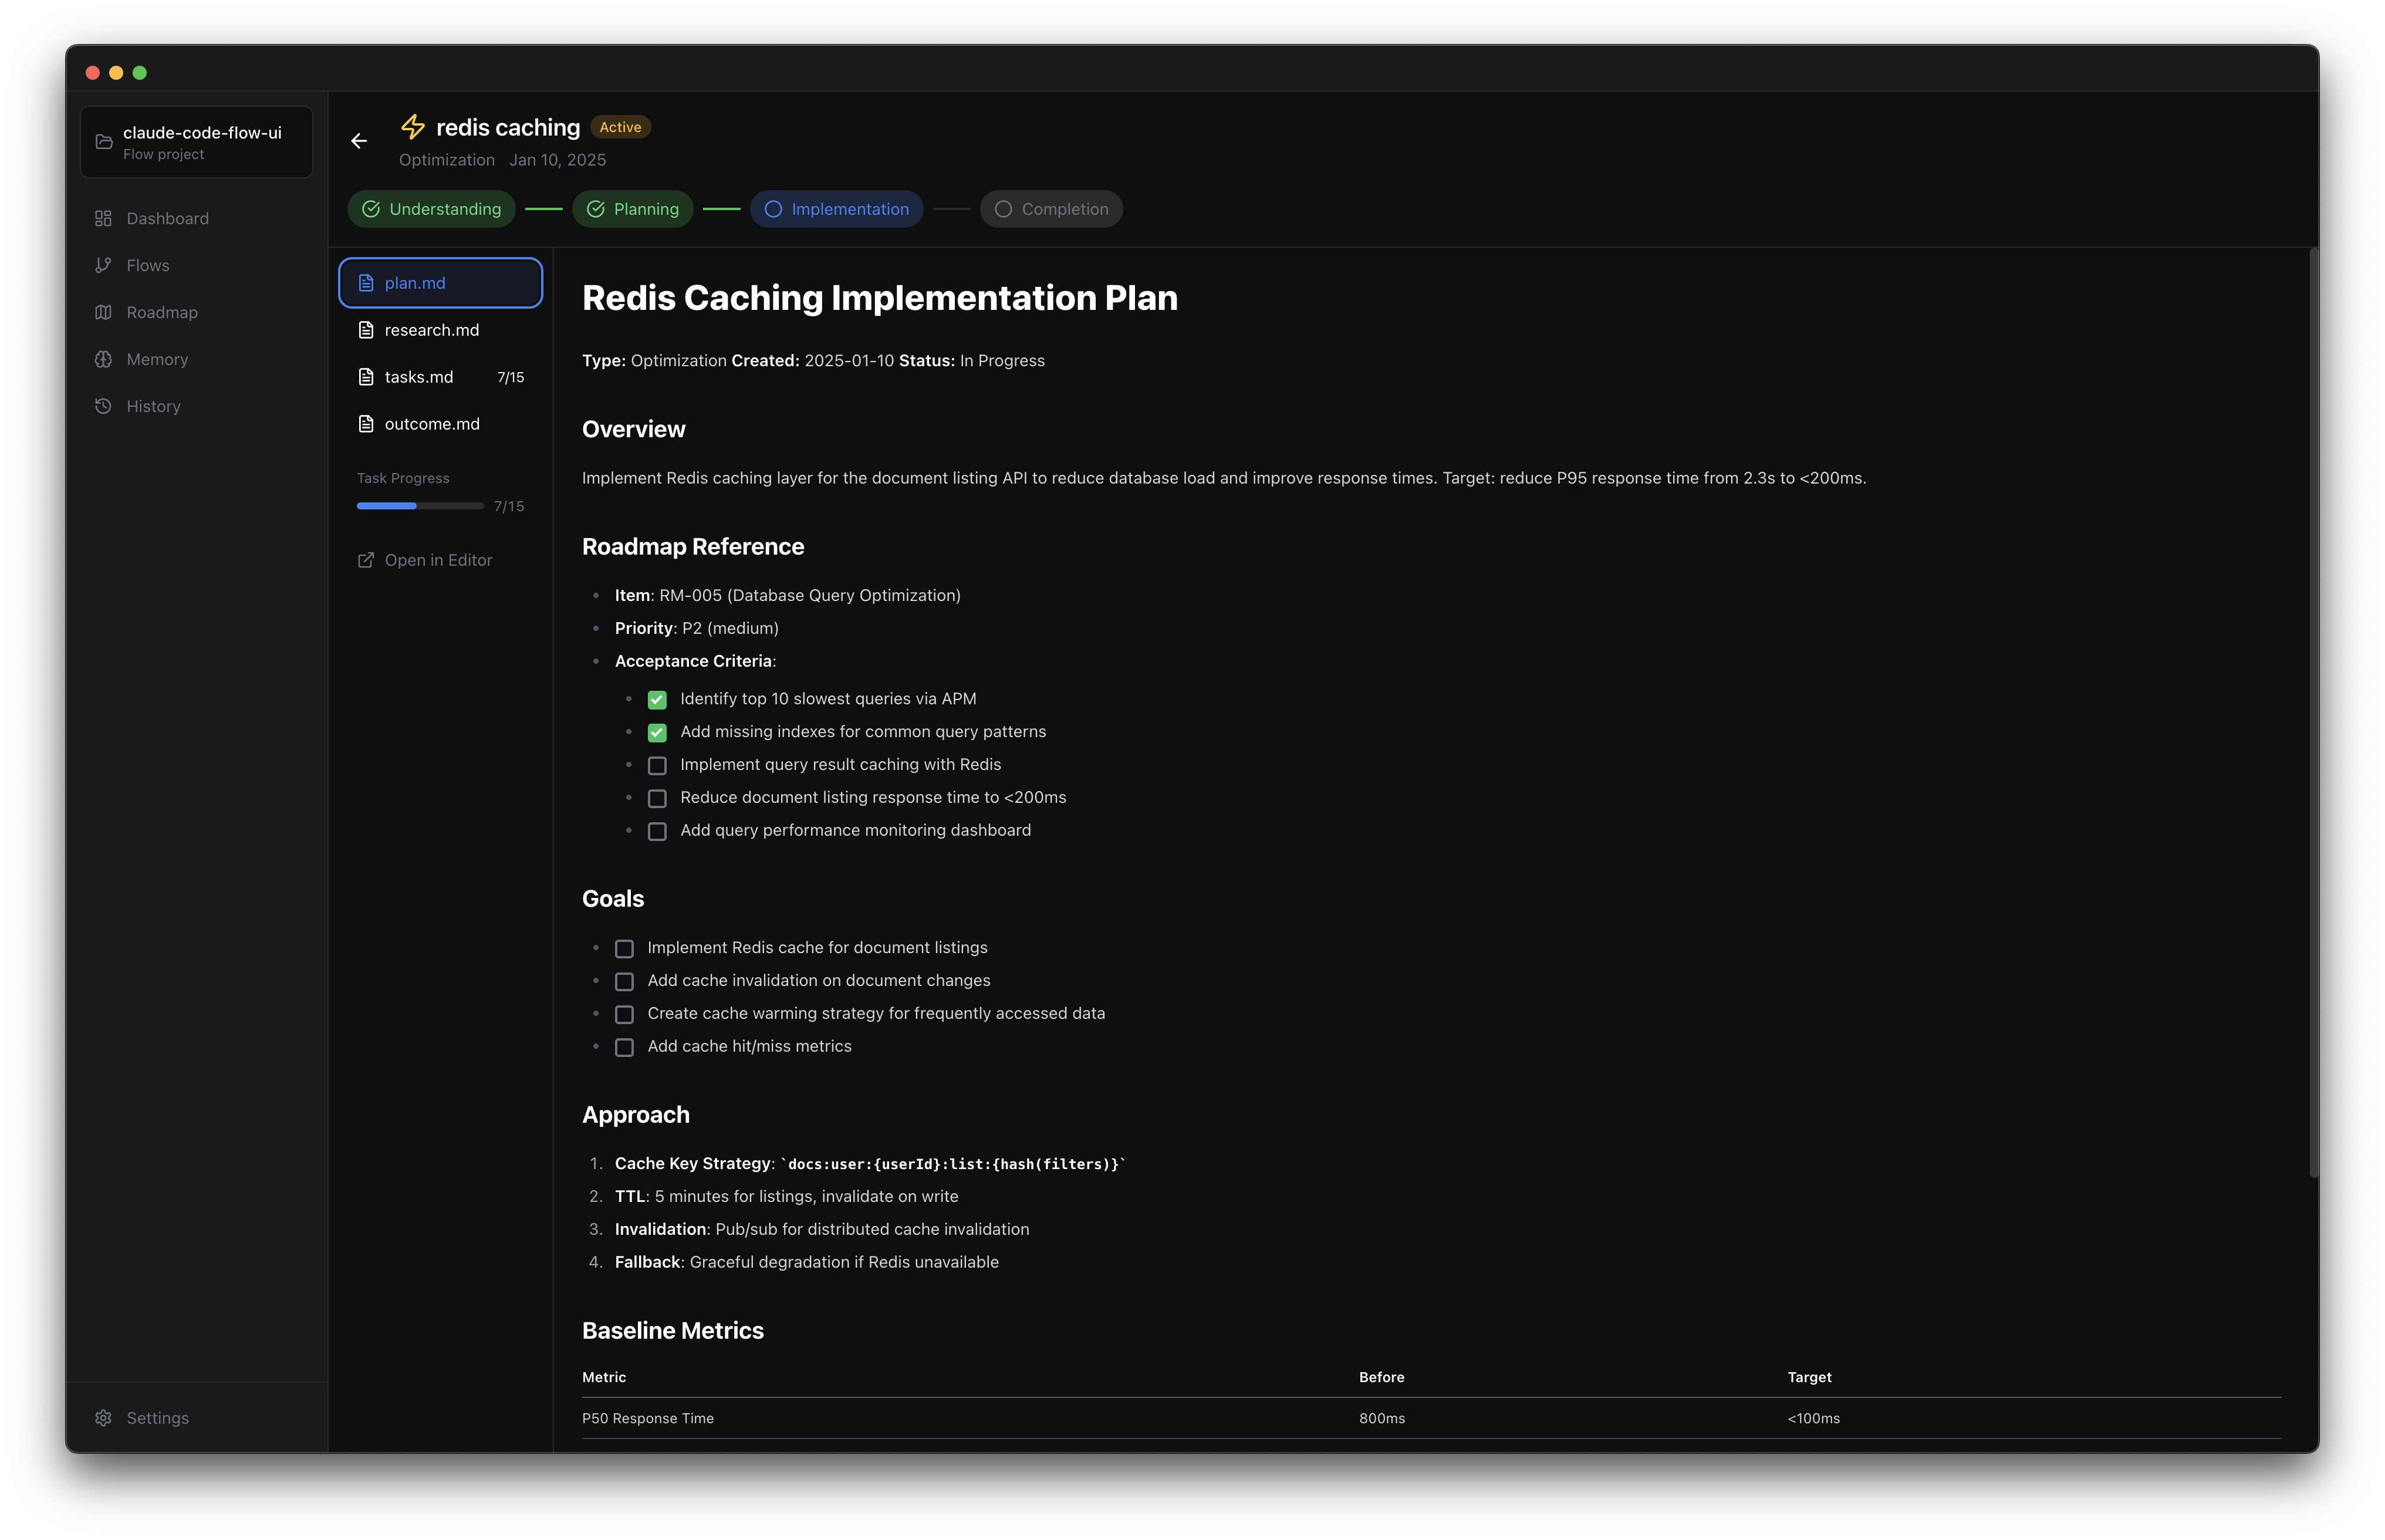Screen dimensions: 2385x1540
Task: Click the Task Progress bar
Action: (420, 506)
